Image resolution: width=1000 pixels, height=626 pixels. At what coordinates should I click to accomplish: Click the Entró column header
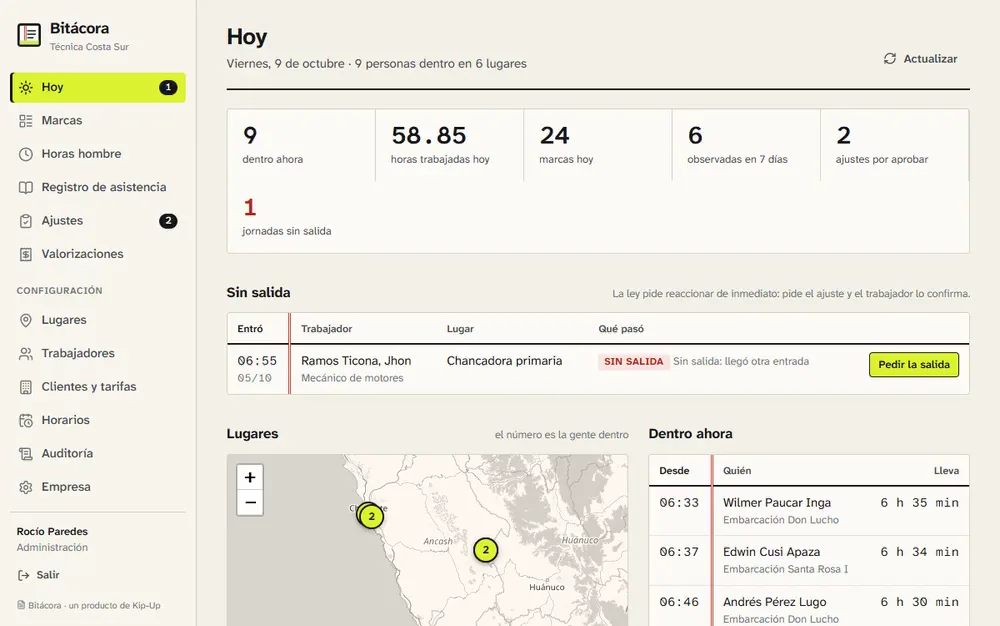[x=250, y=329]
